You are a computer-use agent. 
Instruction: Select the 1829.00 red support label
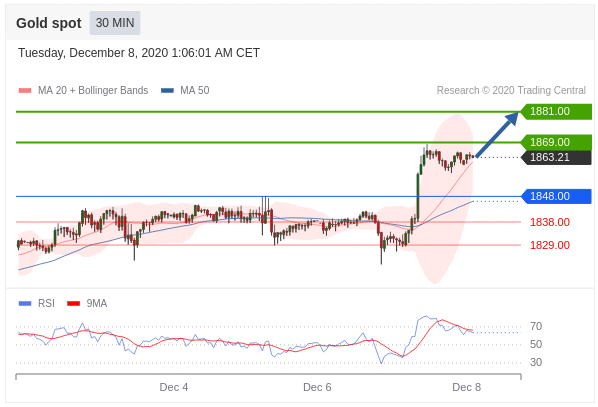click(x=550, y=245)
